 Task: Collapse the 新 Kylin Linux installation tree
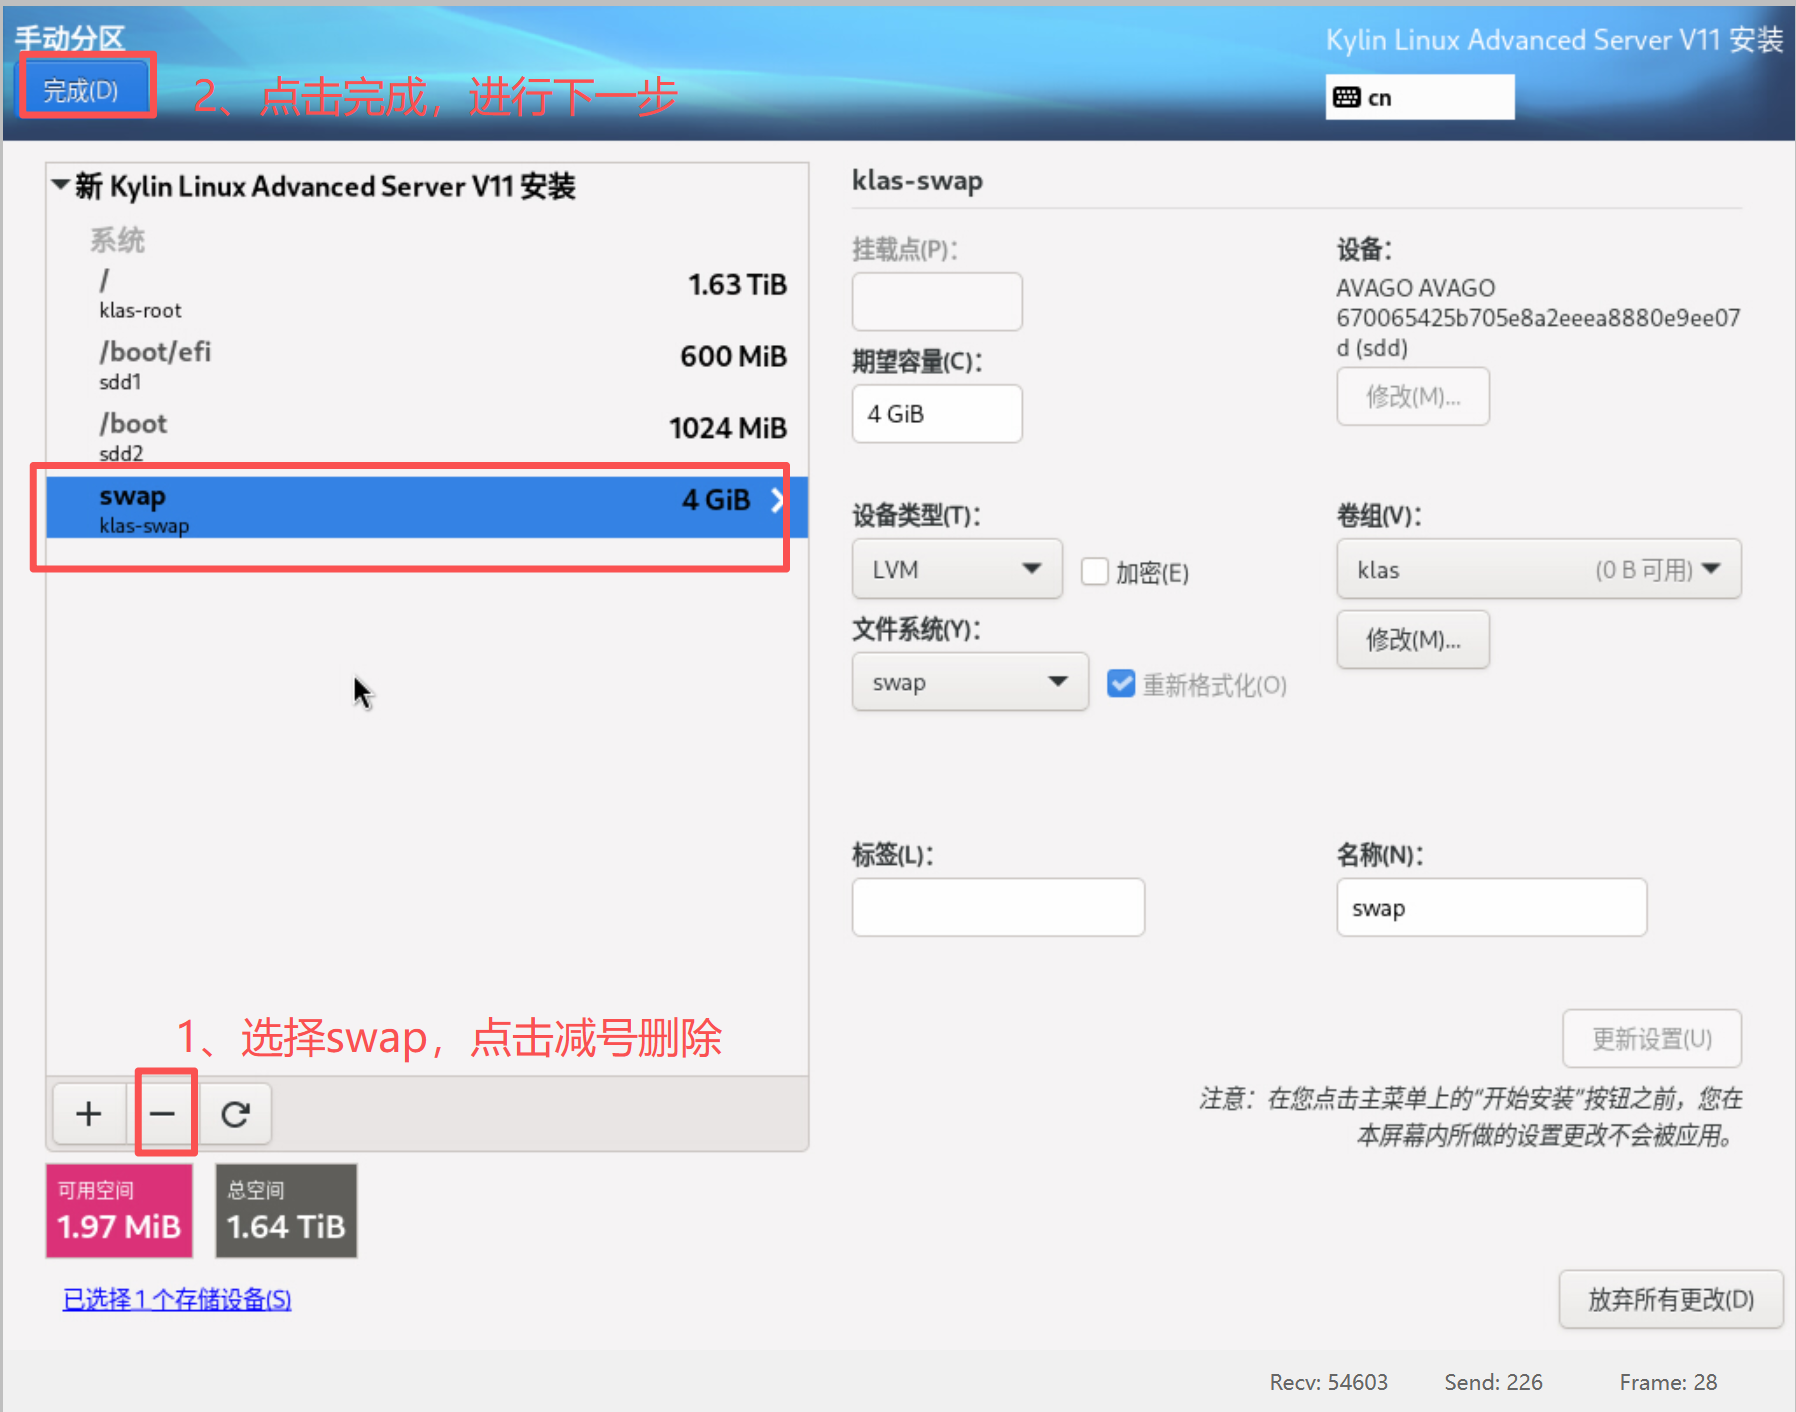(61, 185)
